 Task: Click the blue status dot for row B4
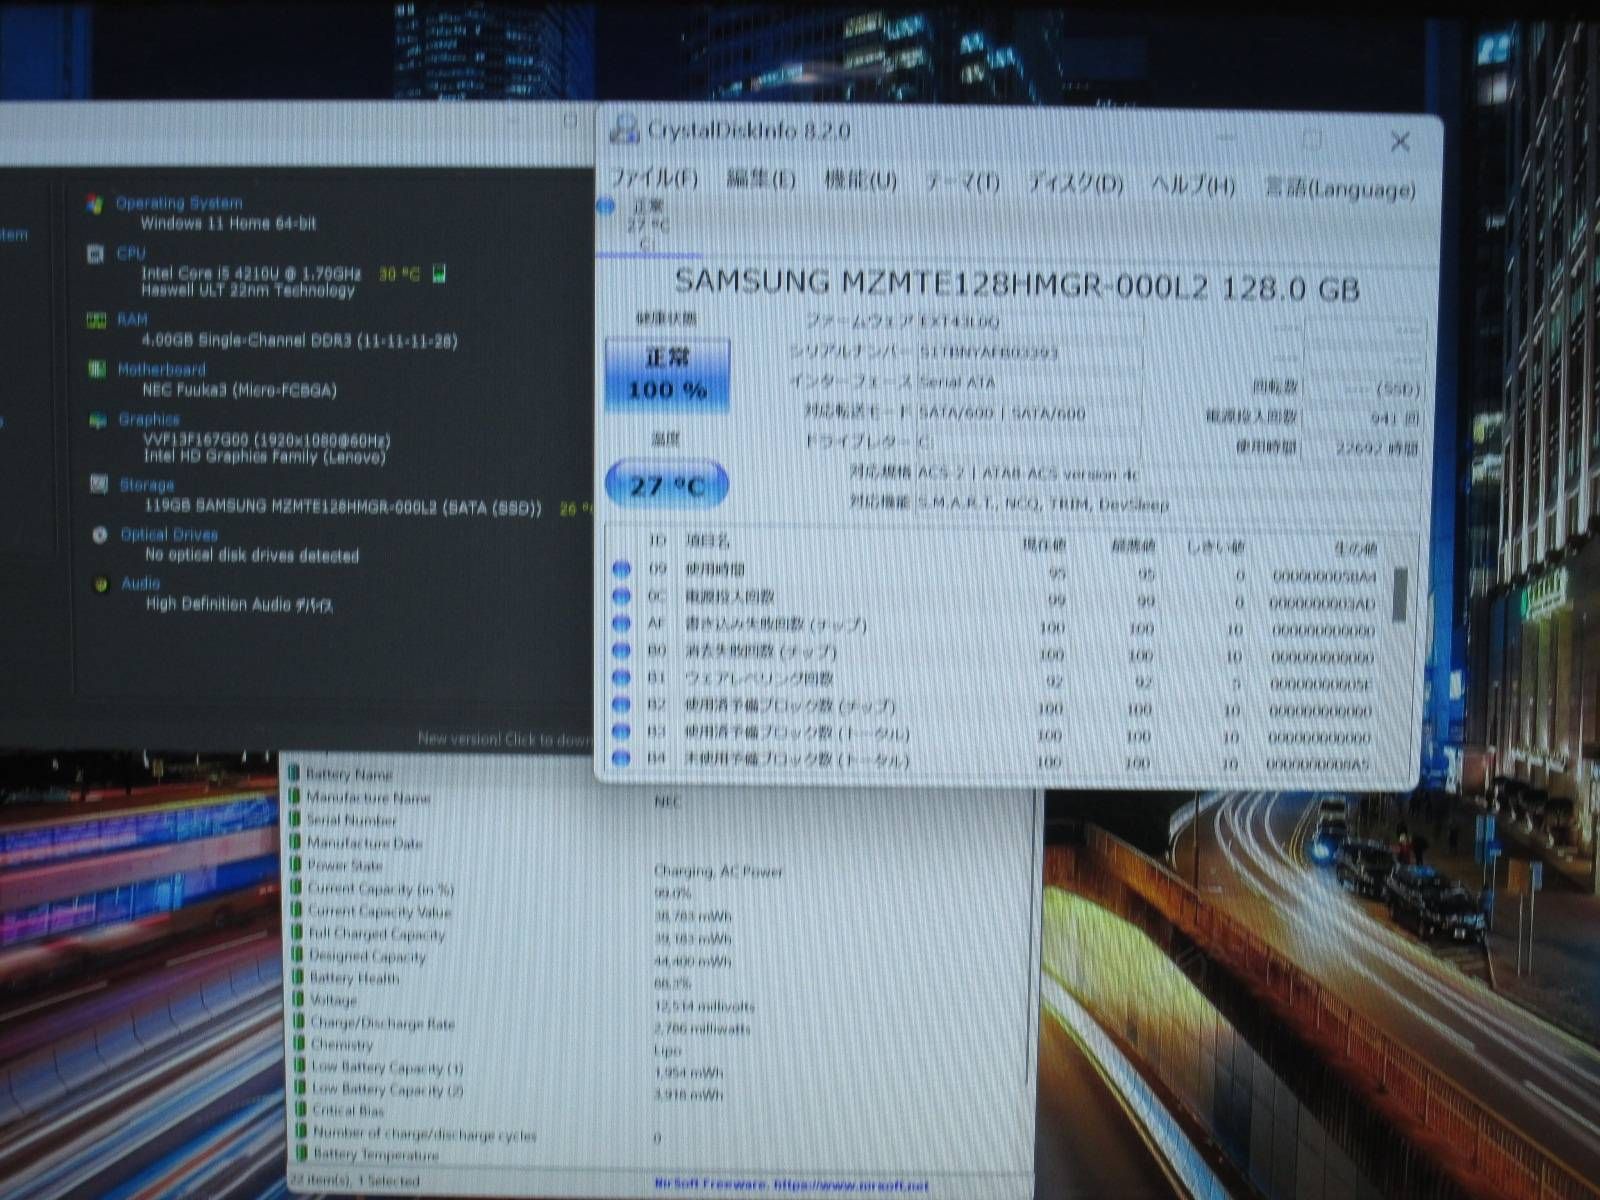(x=621, y=758)
